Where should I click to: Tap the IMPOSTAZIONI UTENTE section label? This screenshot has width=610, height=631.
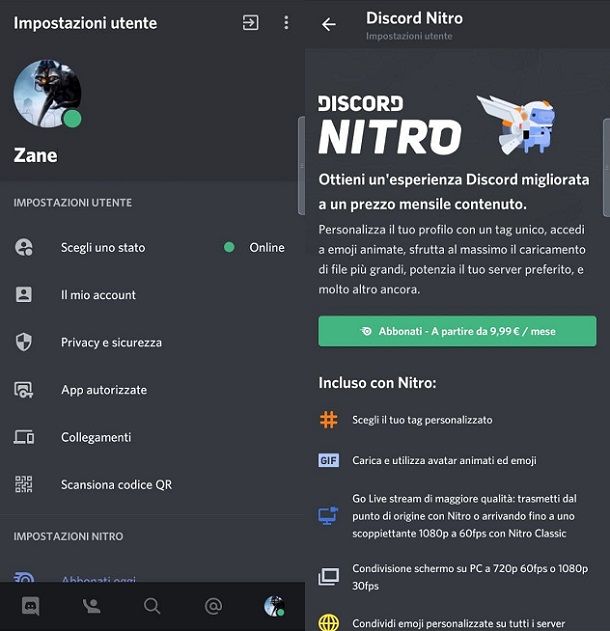coord(72,202)
